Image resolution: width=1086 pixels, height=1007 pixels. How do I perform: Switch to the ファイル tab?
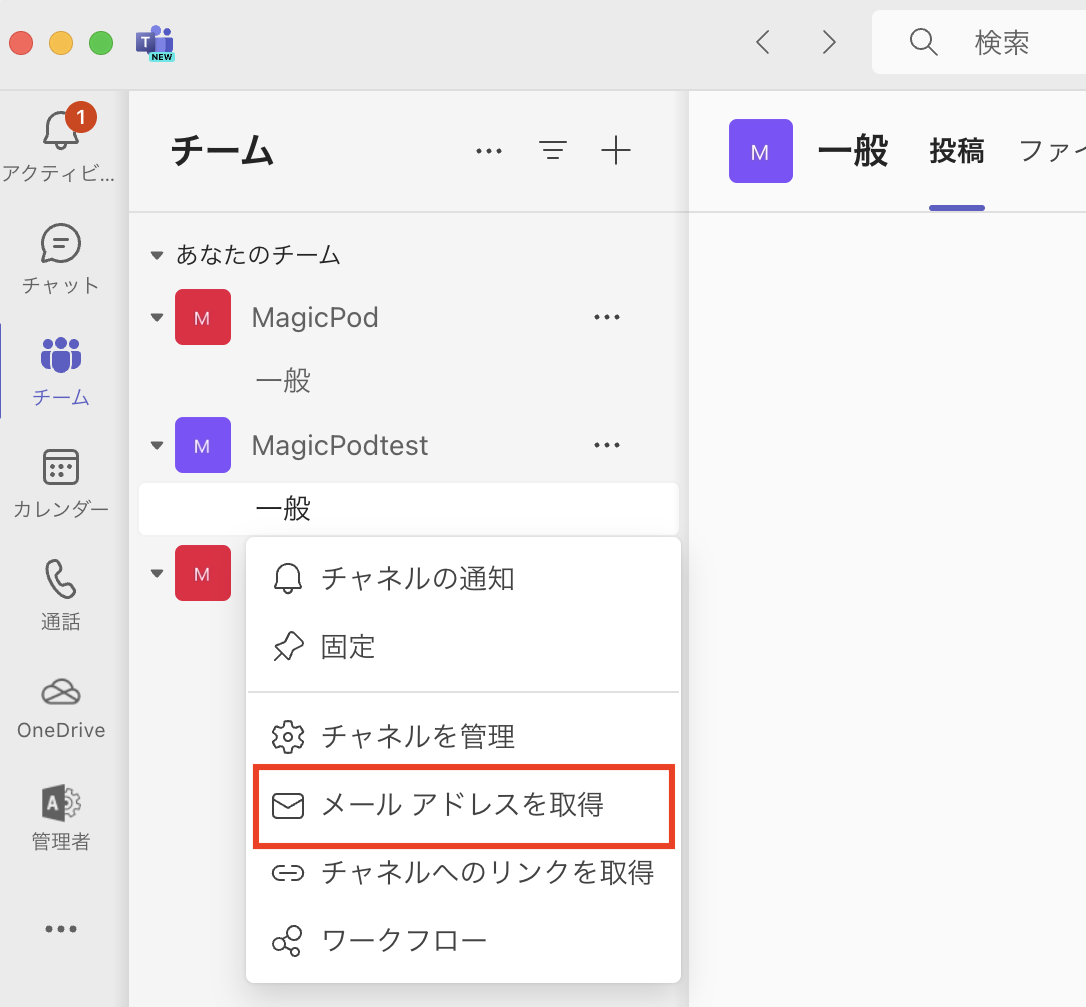(1052, 151)
